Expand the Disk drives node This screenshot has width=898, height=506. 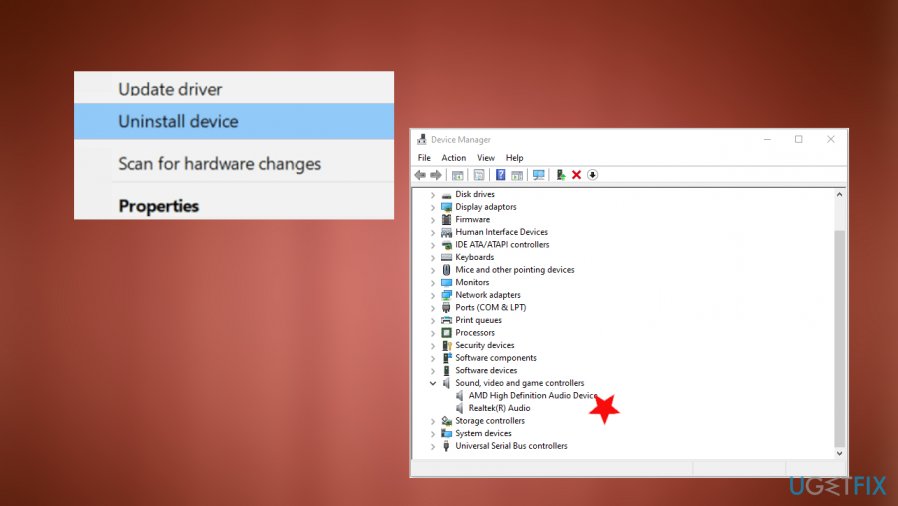[433, 195]
